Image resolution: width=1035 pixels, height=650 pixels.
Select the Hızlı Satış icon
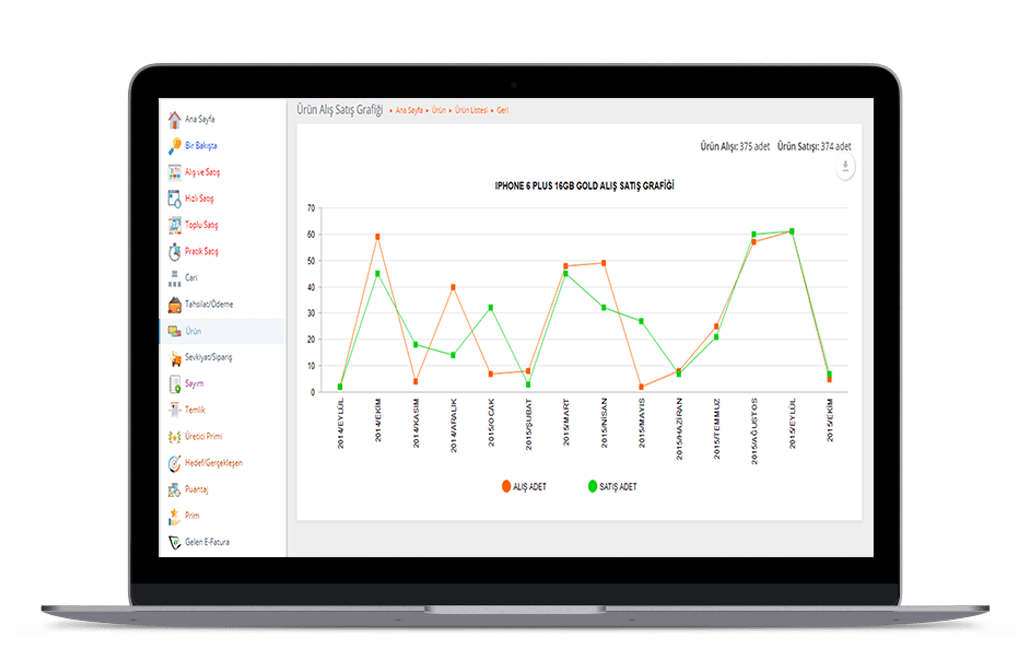tap(175, 198)
